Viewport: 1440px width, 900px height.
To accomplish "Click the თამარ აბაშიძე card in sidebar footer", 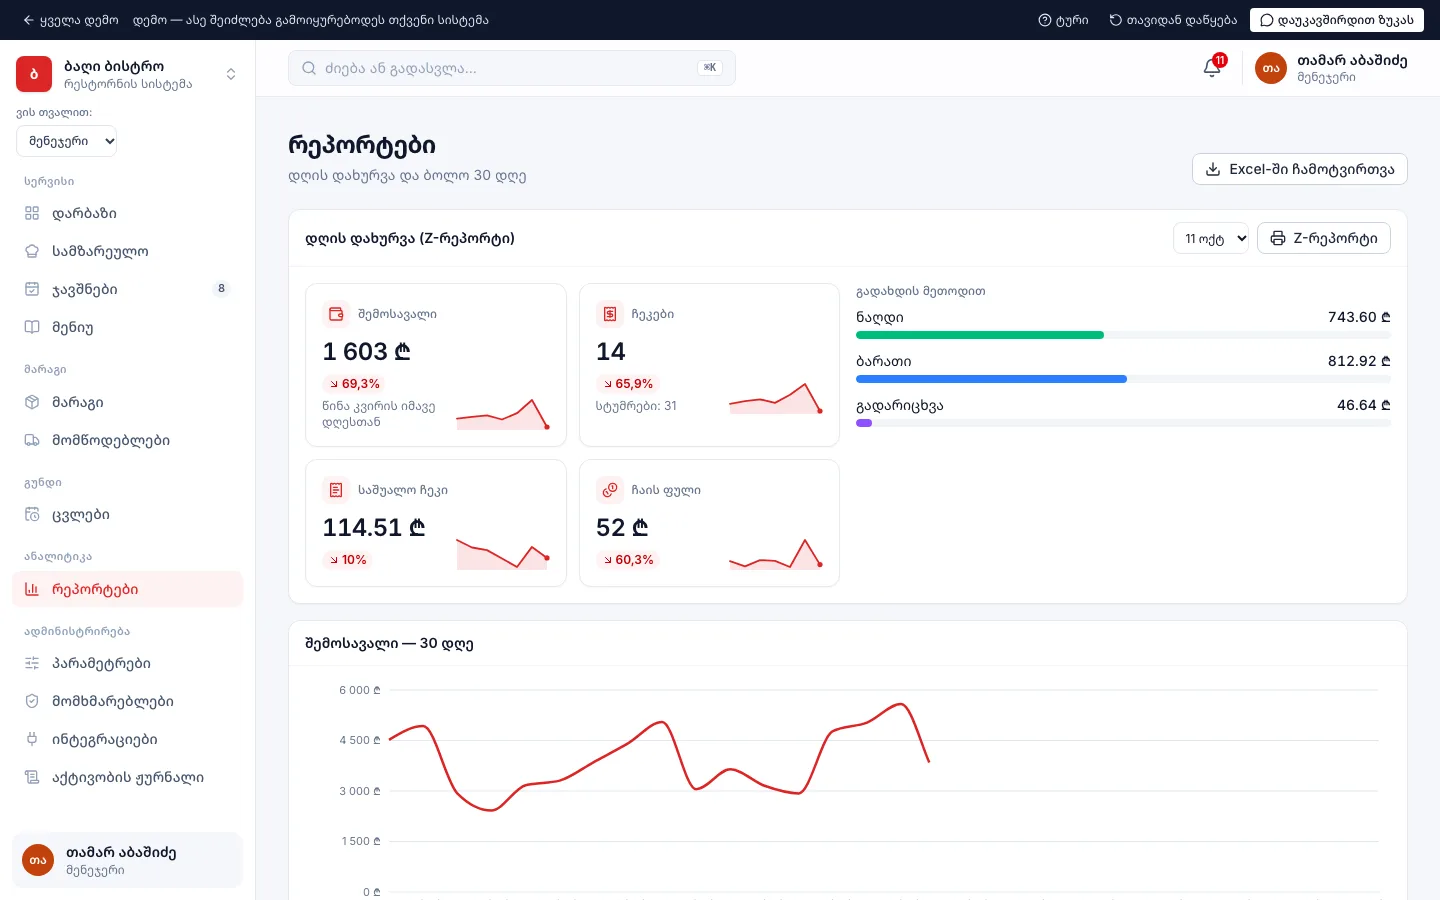I will click(128, 860).
